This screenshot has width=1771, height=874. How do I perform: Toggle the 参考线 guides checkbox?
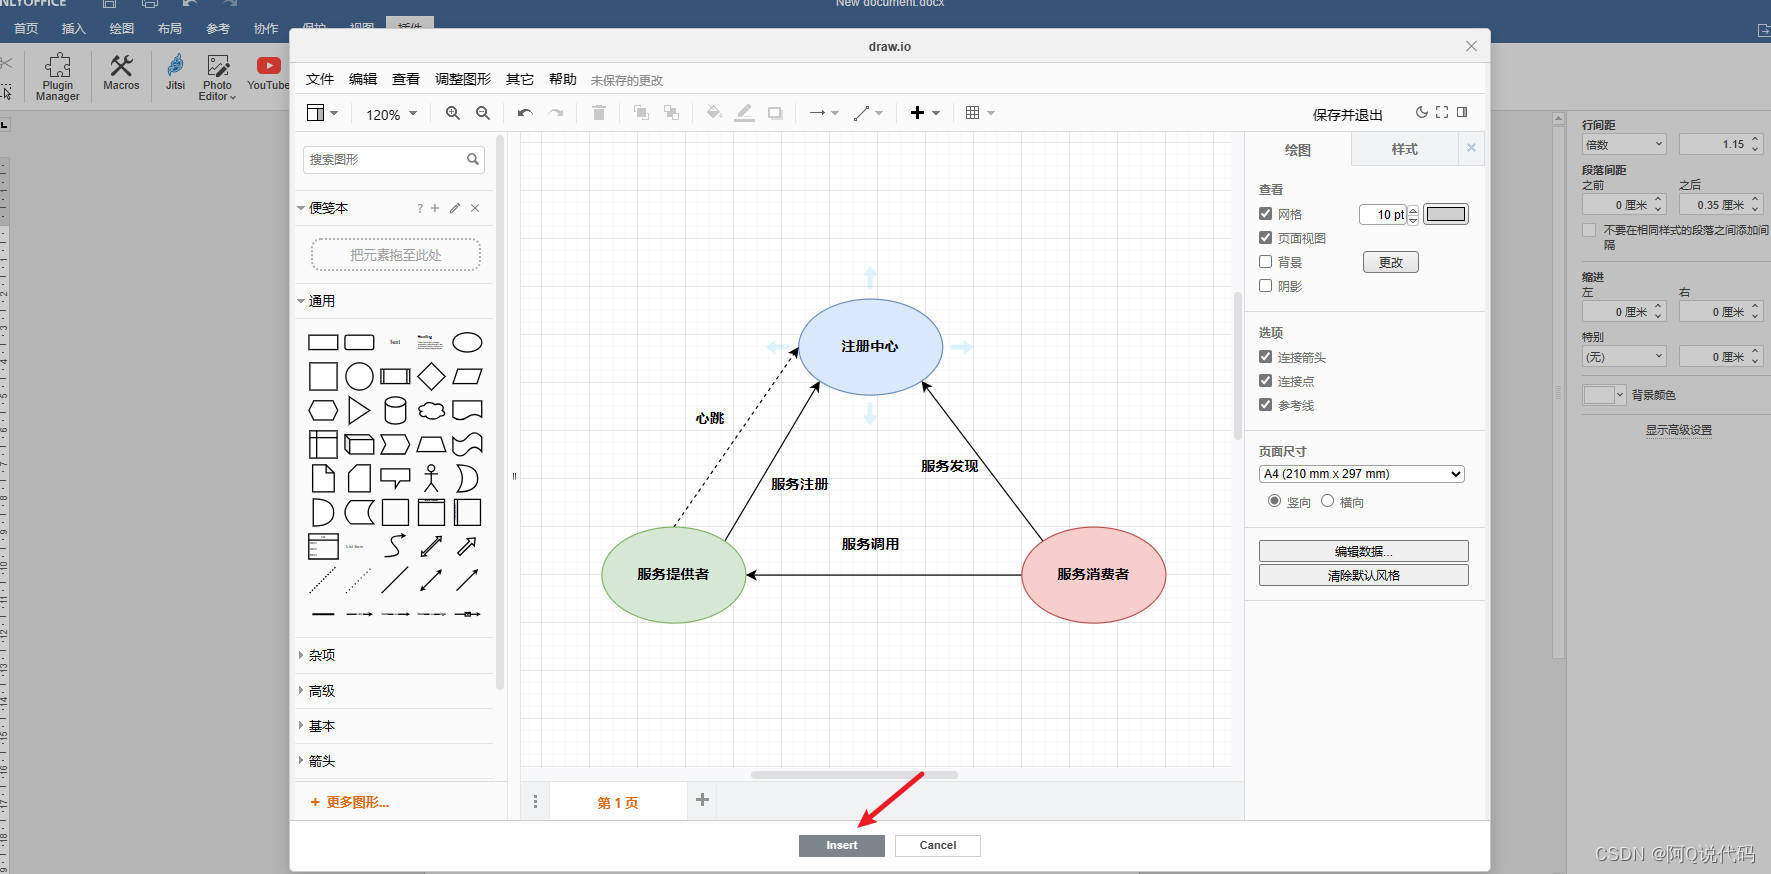tap(1266, 405)
